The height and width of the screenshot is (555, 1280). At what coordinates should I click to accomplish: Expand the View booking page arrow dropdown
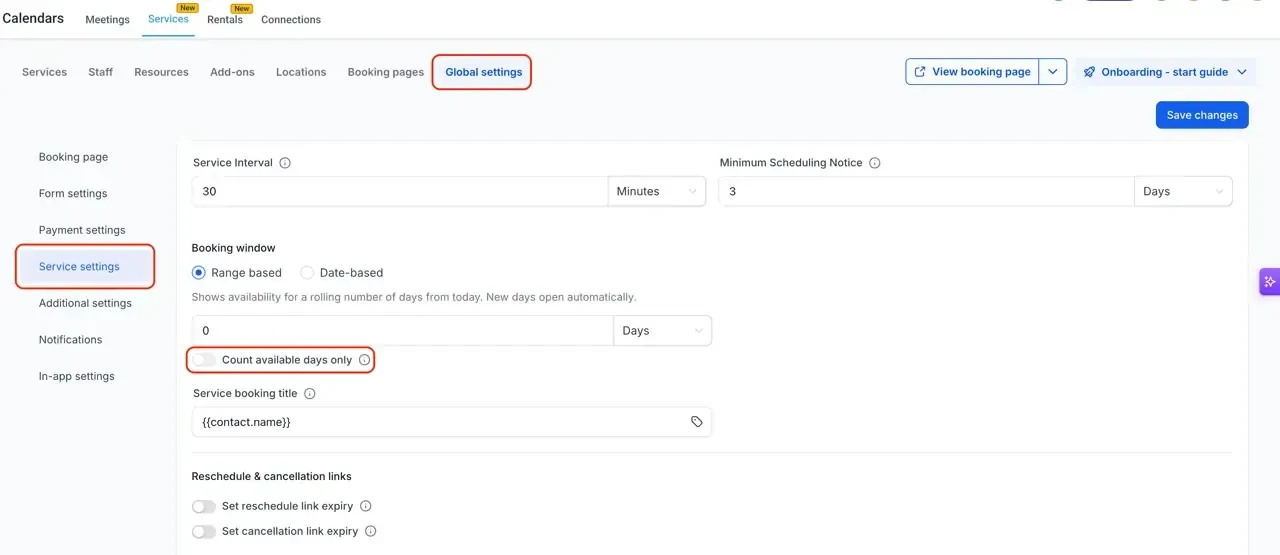(1053, 72)
